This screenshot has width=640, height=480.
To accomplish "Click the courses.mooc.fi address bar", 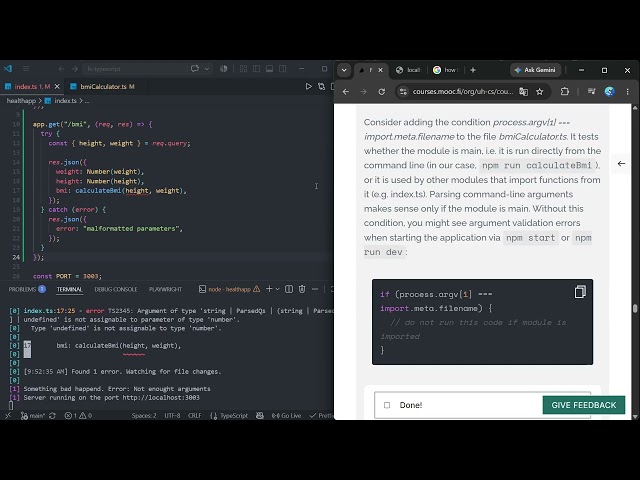I will (463, 92).
